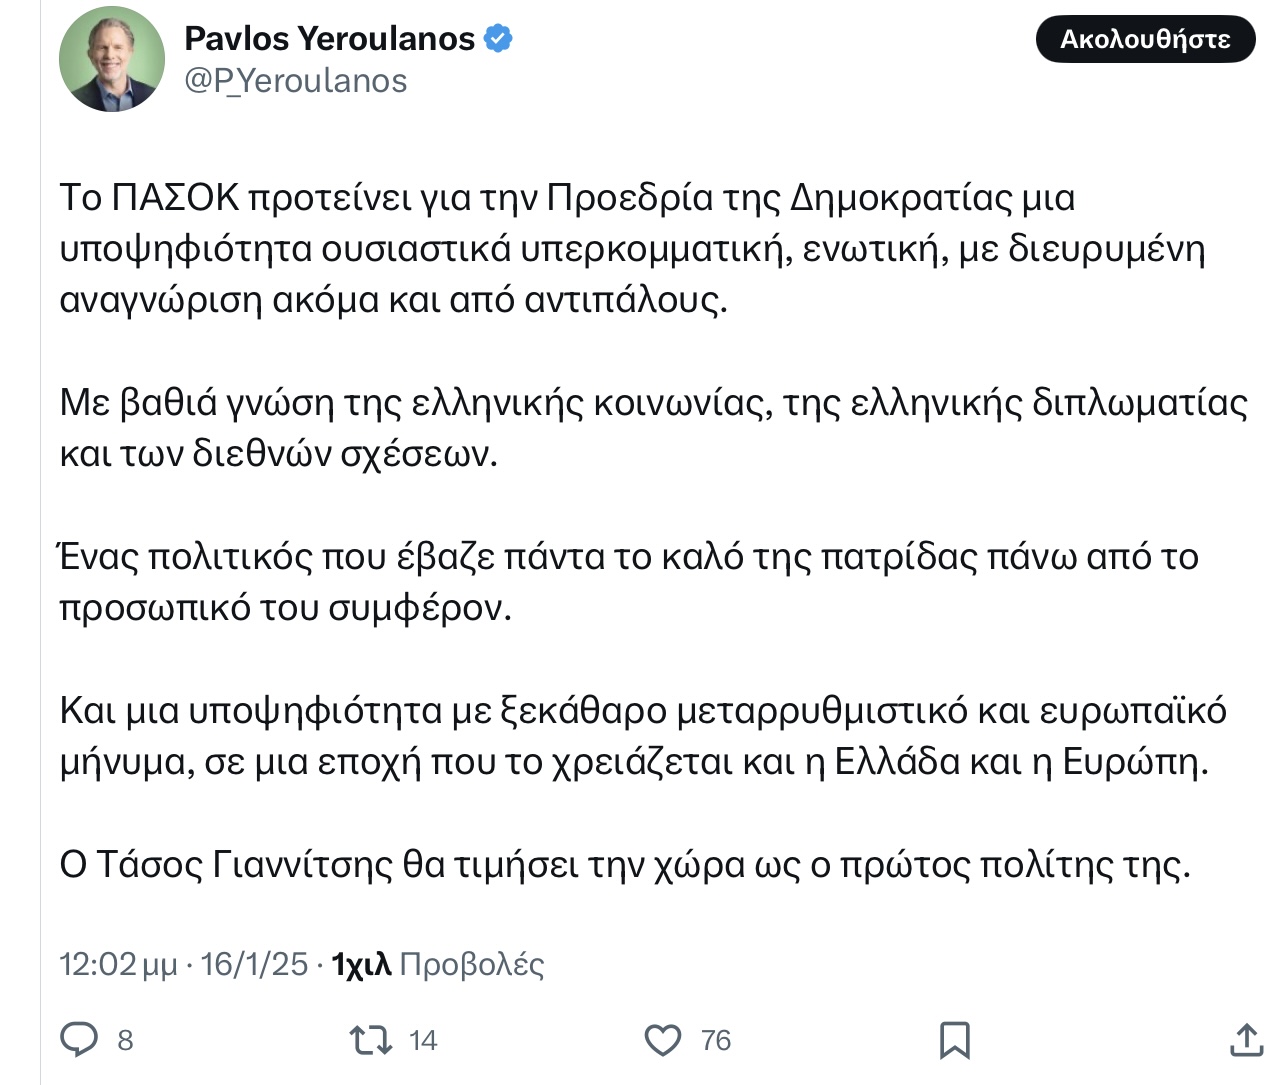1272x1085 pixels.
Task: Open Pavlos Yeroulanos's profile picture
Action: click(x=112, y=60)
